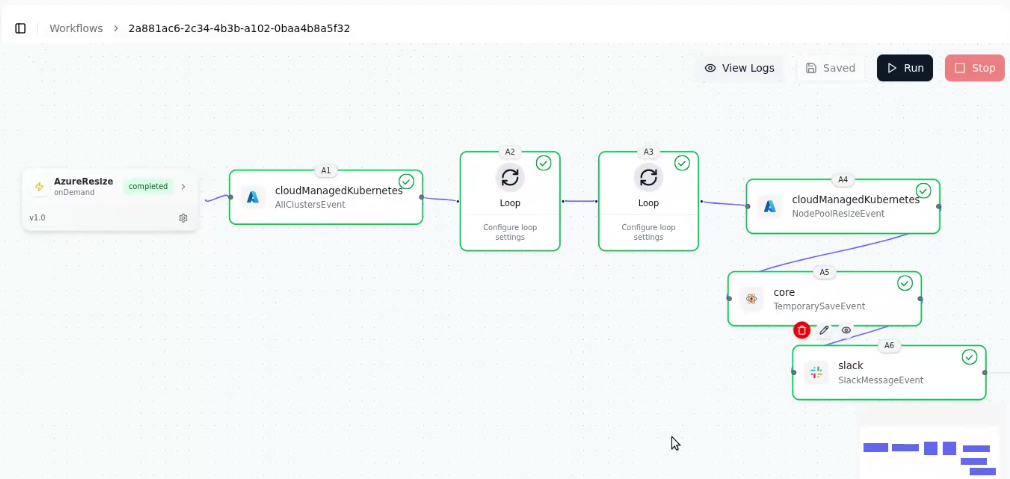
Task: Click the Azure icon on NodePoolResizeEvent node
Action: tap(770, 206)
